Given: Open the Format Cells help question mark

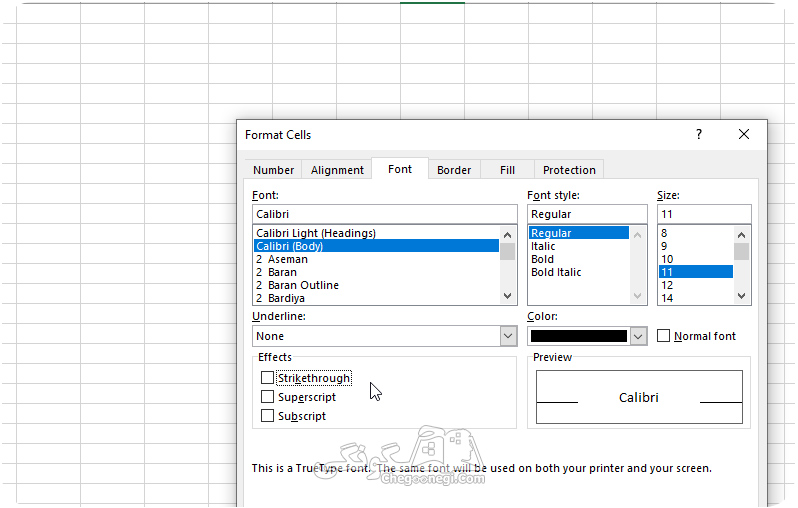Looking at the screenshot, I should (699, 134).
